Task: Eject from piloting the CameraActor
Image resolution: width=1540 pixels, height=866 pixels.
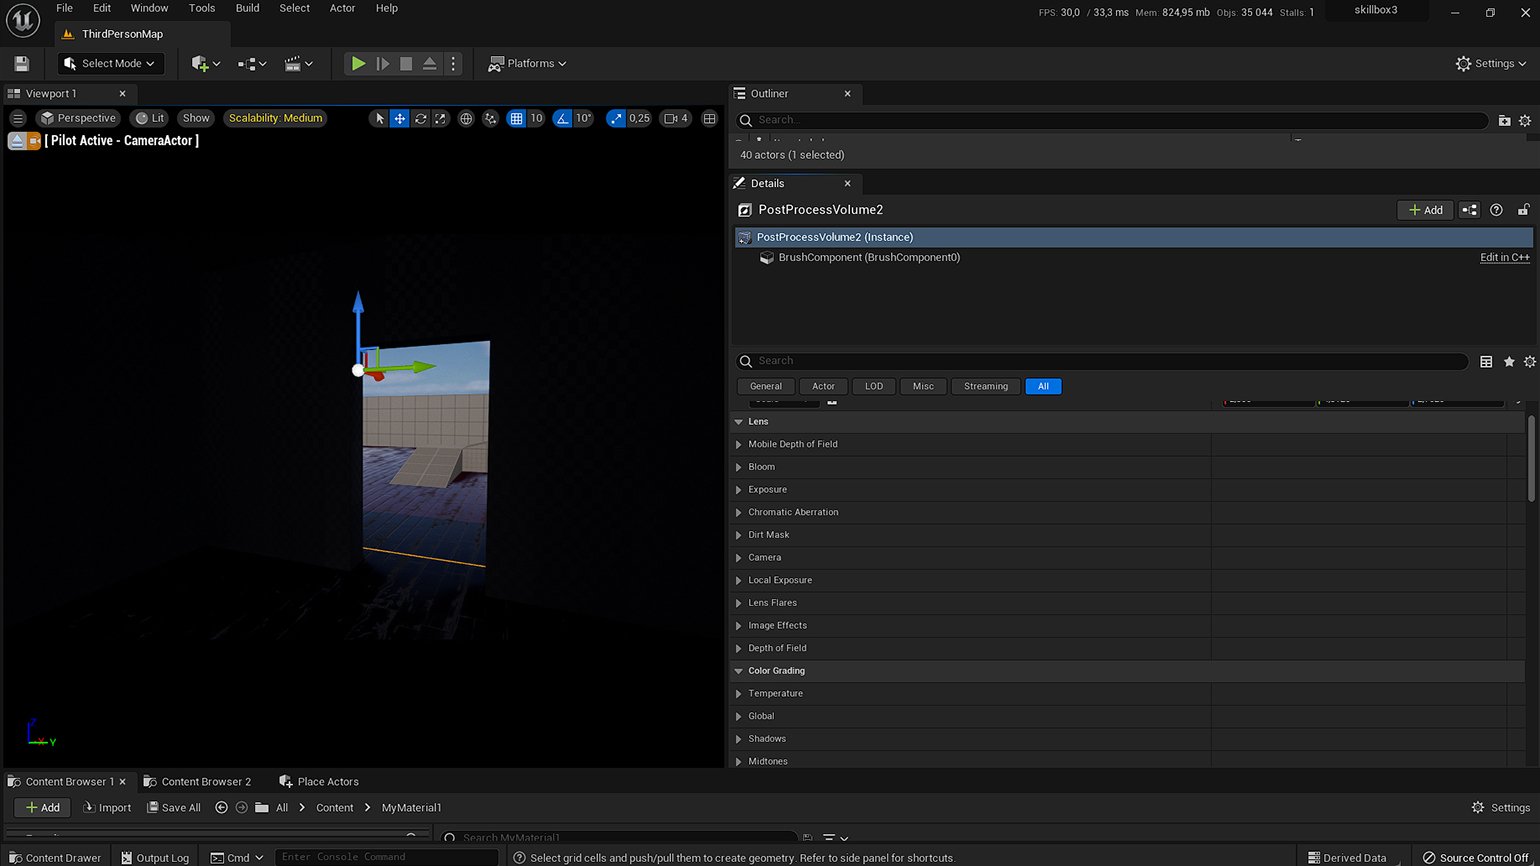Action: coord(17,141)
